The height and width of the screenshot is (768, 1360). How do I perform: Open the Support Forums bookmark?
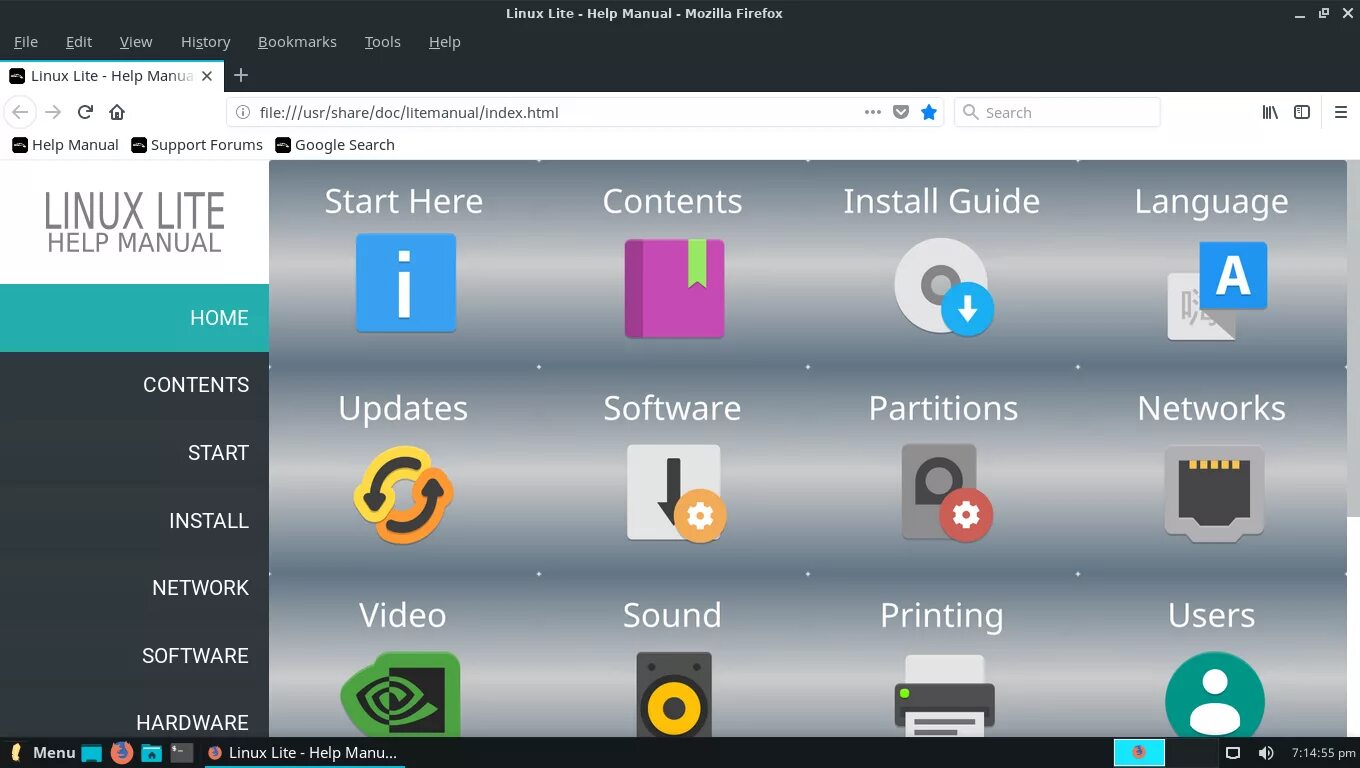click(x=197, y=144)
